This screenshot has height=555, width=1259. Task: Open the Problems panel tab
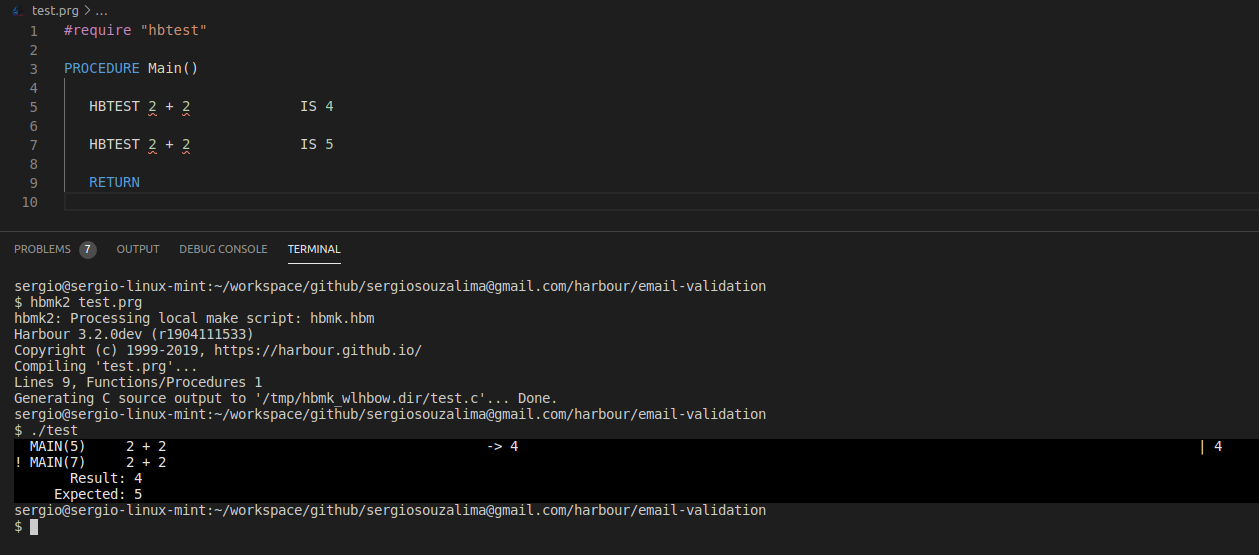[x=42, y=249]
